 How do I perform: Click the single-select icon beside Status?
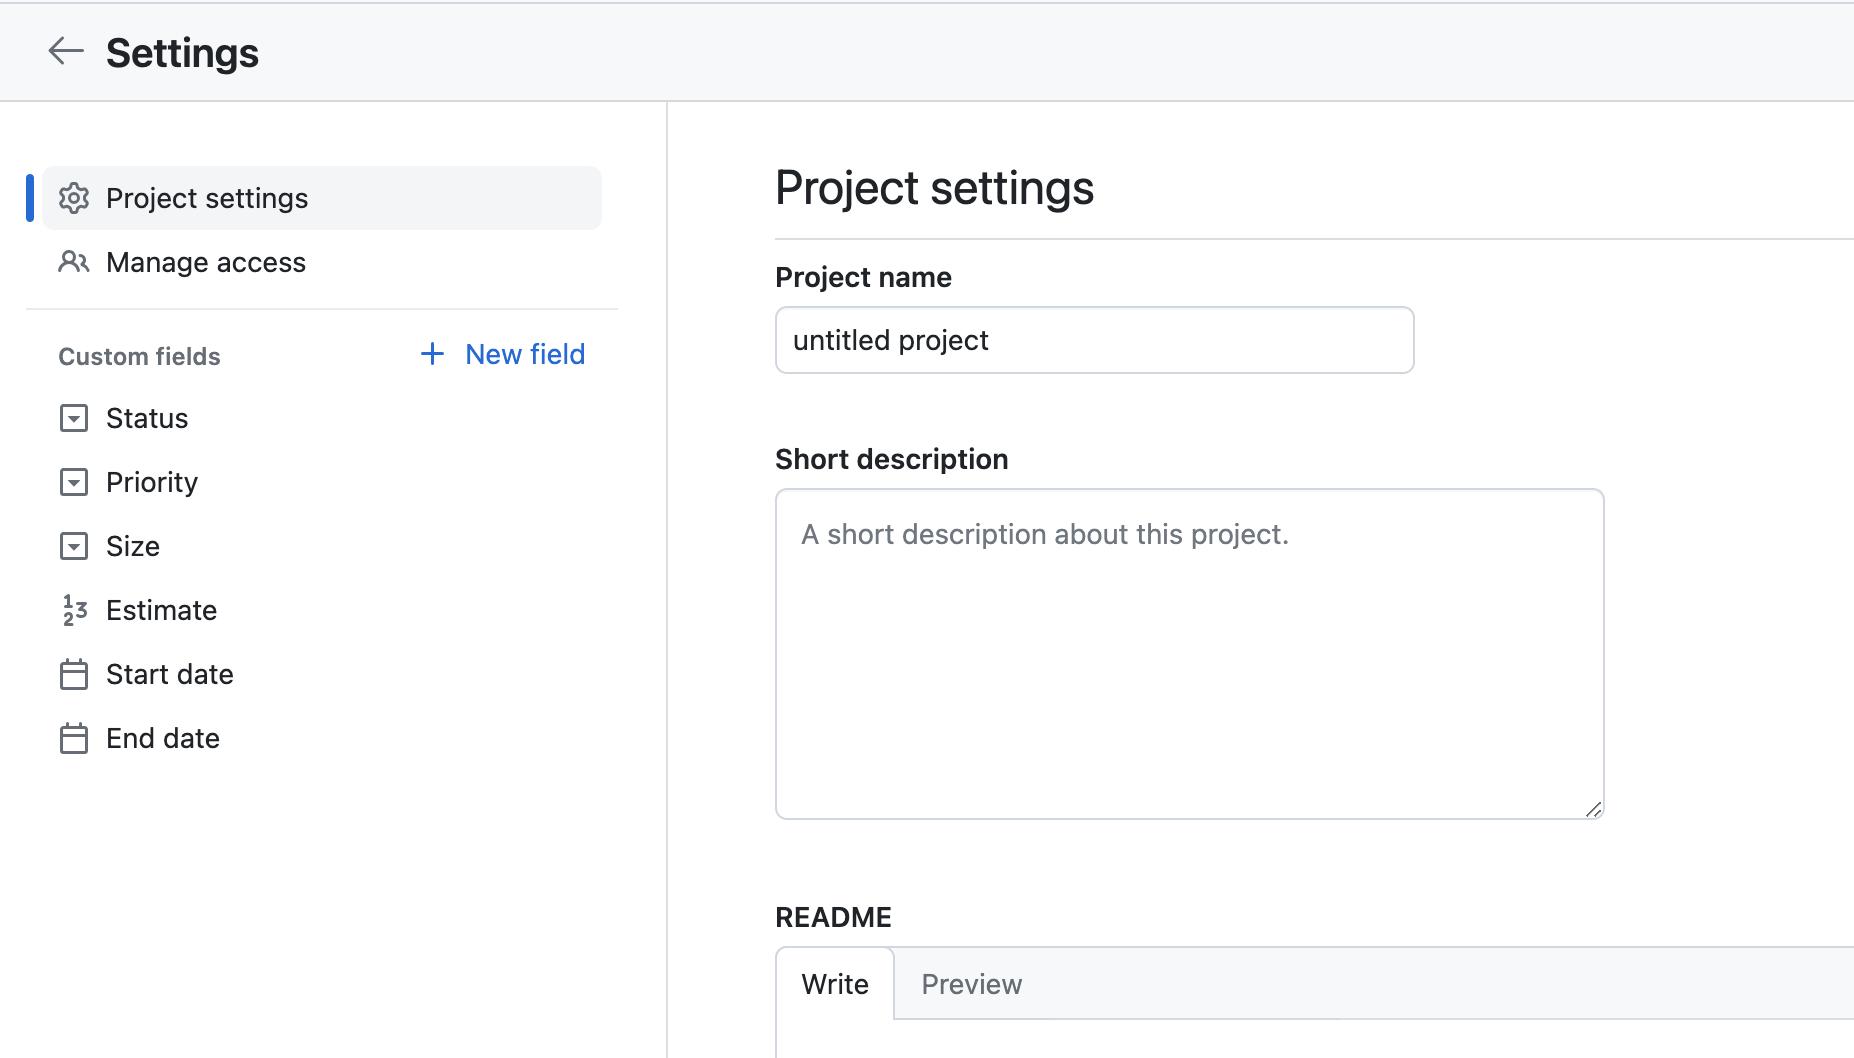[x=73, y=418]
